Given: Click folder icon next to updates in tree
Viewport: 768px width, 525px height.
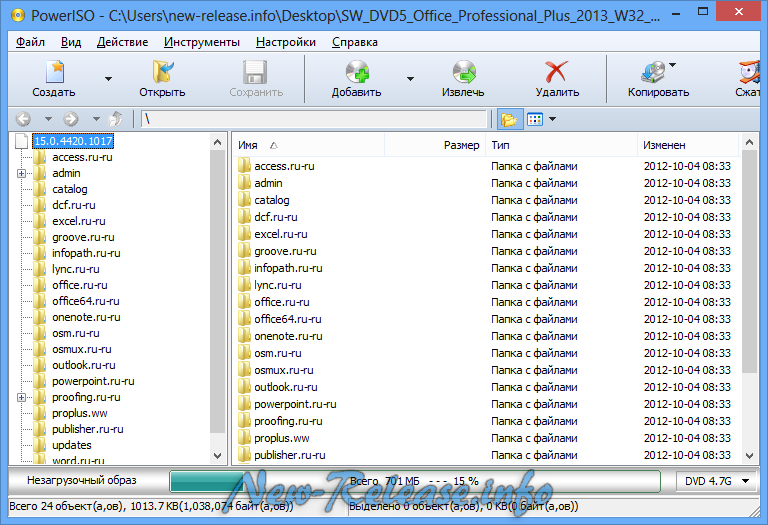Looking at the screenshot, I should pyautogui.click(x=39, y=445).
